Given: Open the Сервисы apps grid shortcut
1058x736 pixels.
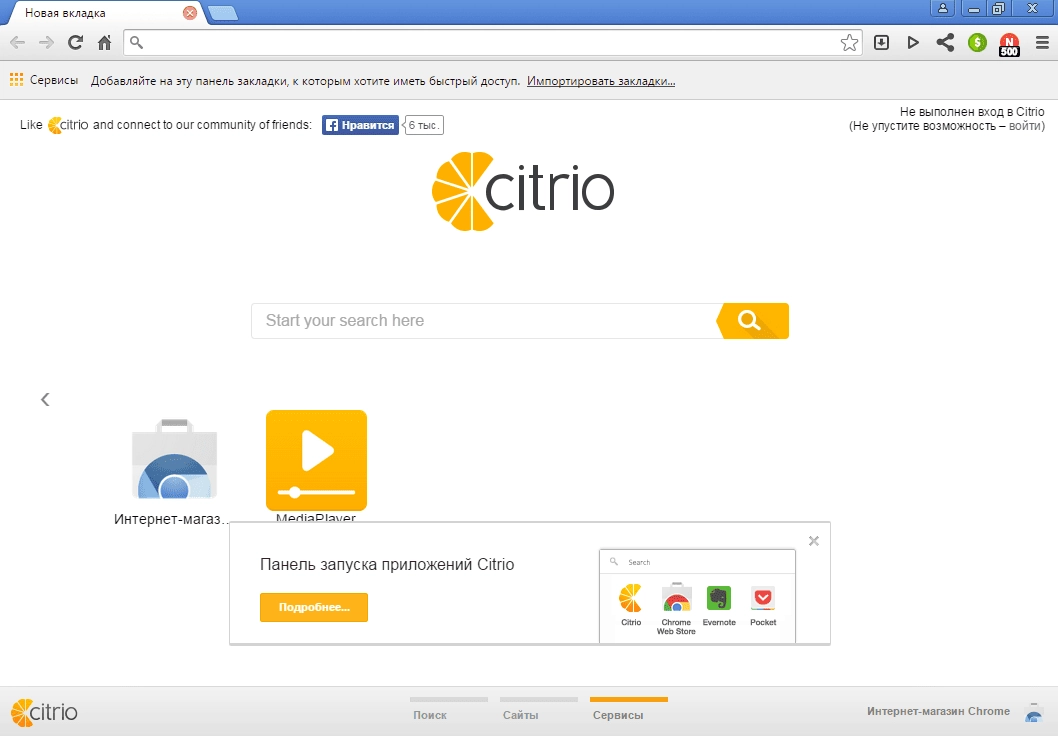Looking at the screenshot, I should pyautogui.click(x=44, y=80).
